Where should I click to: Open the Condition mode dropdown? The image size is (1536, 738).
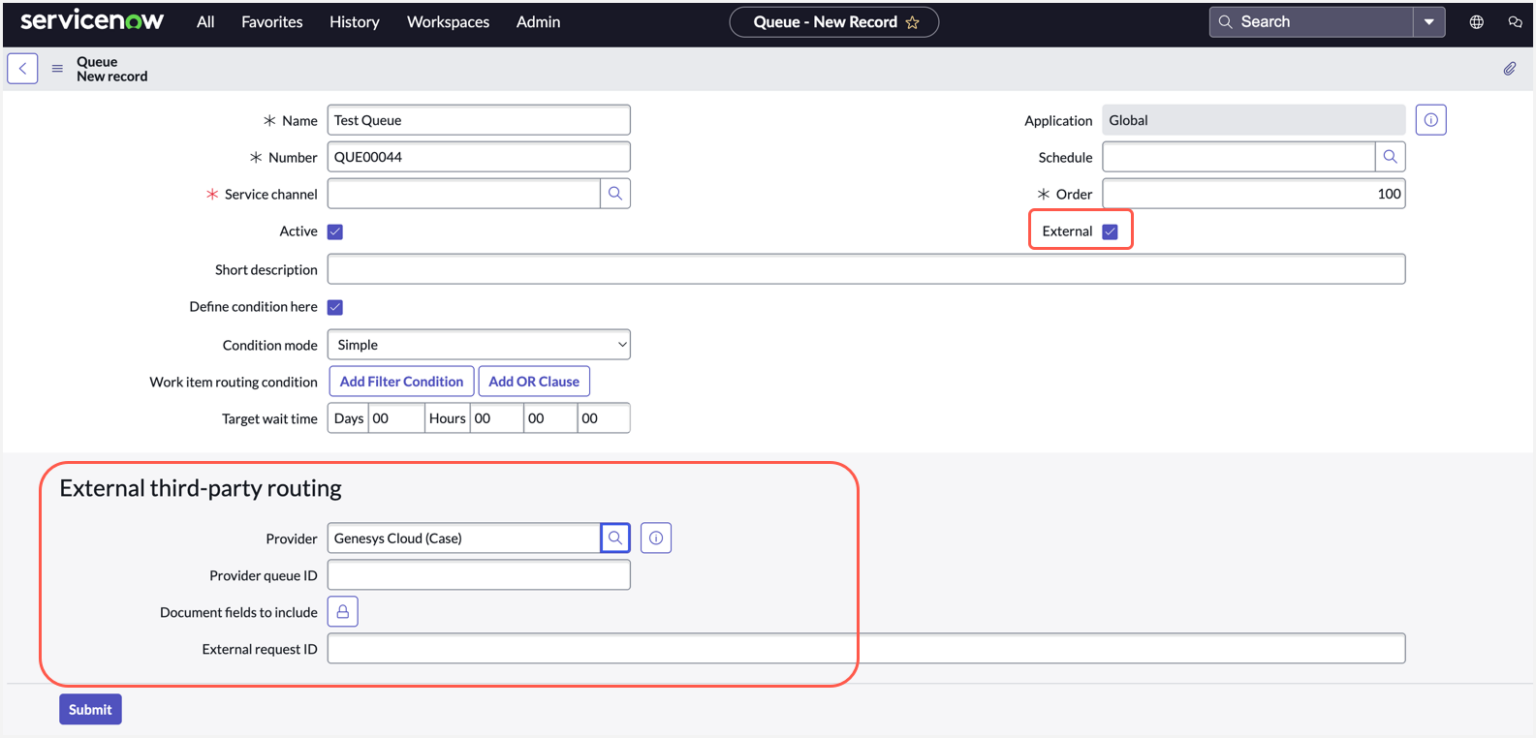(478, 344)
